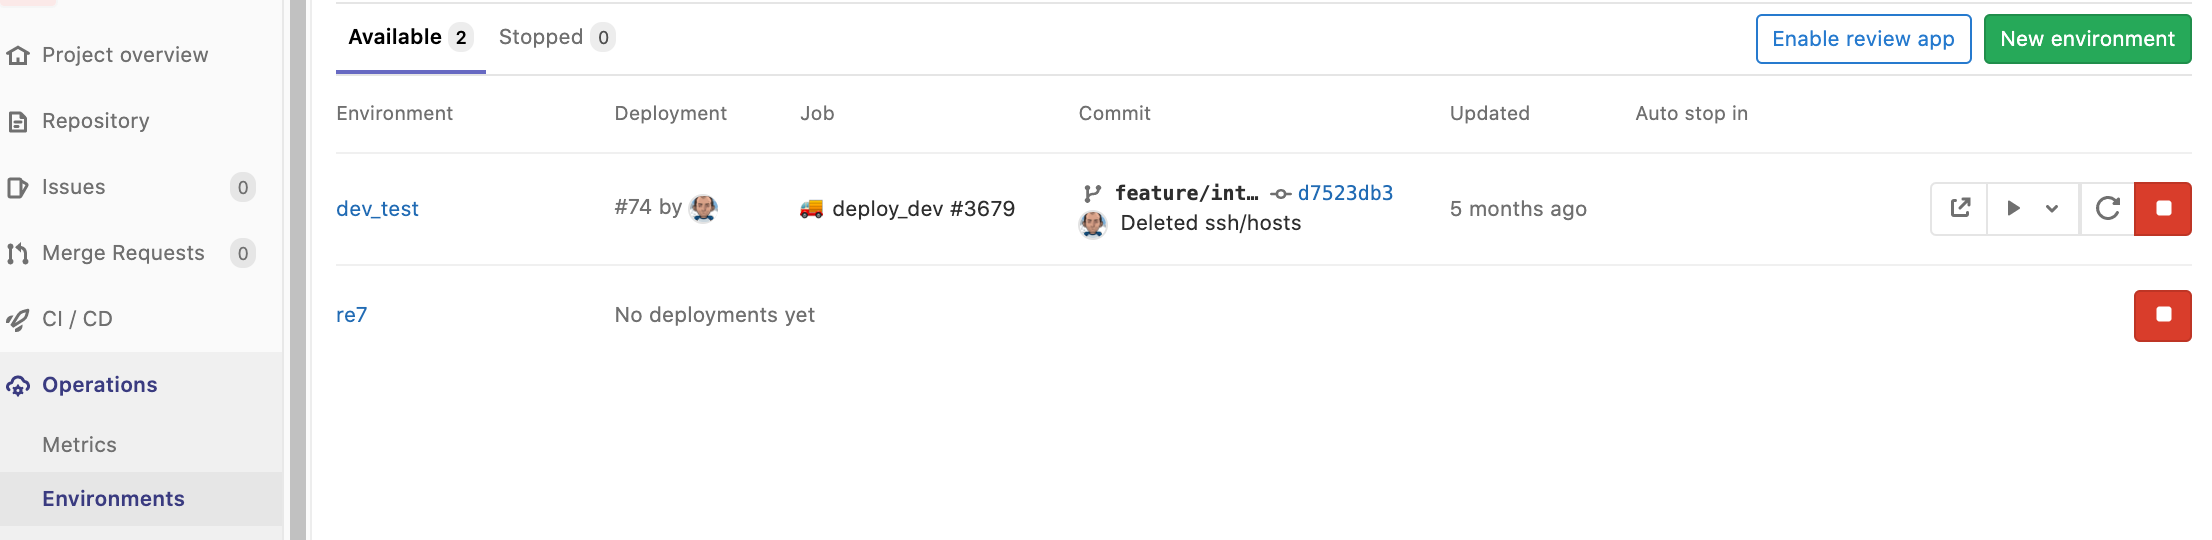Click the Project overview home icon
The height and width of the screenshot is (540, 2212).
tap(18, 56)
